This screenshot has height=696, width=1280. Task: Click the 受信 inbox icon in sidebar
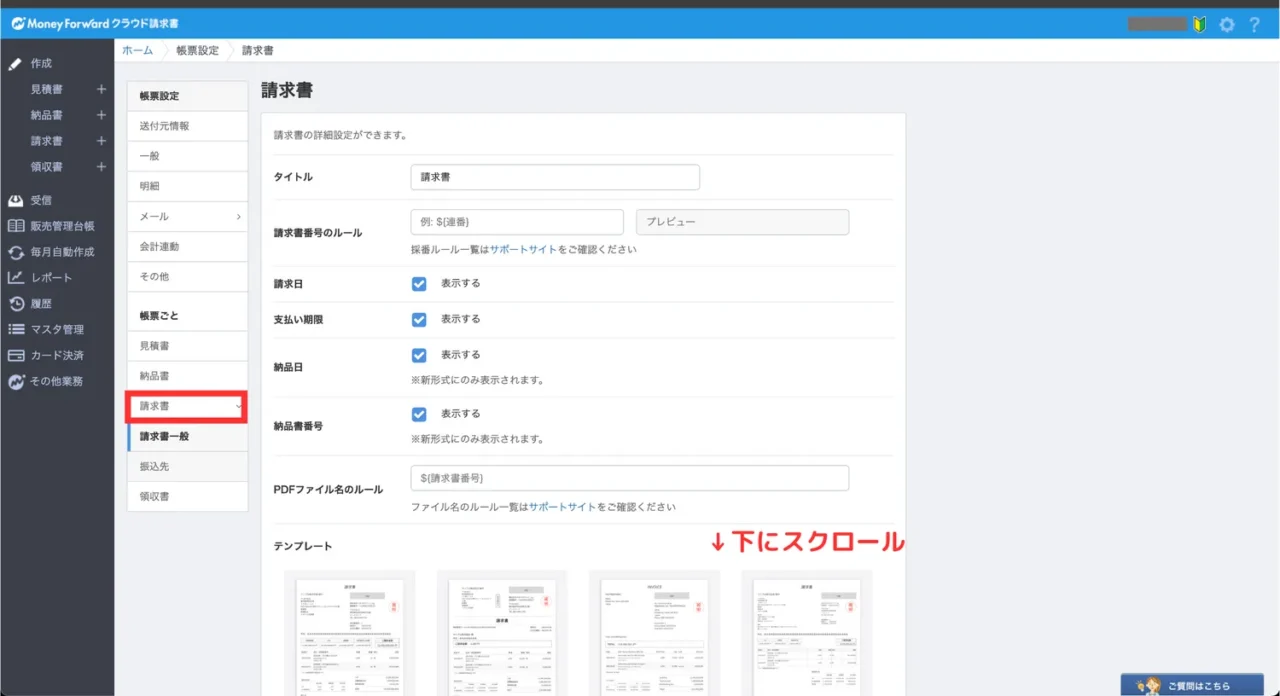pos(16,200)
